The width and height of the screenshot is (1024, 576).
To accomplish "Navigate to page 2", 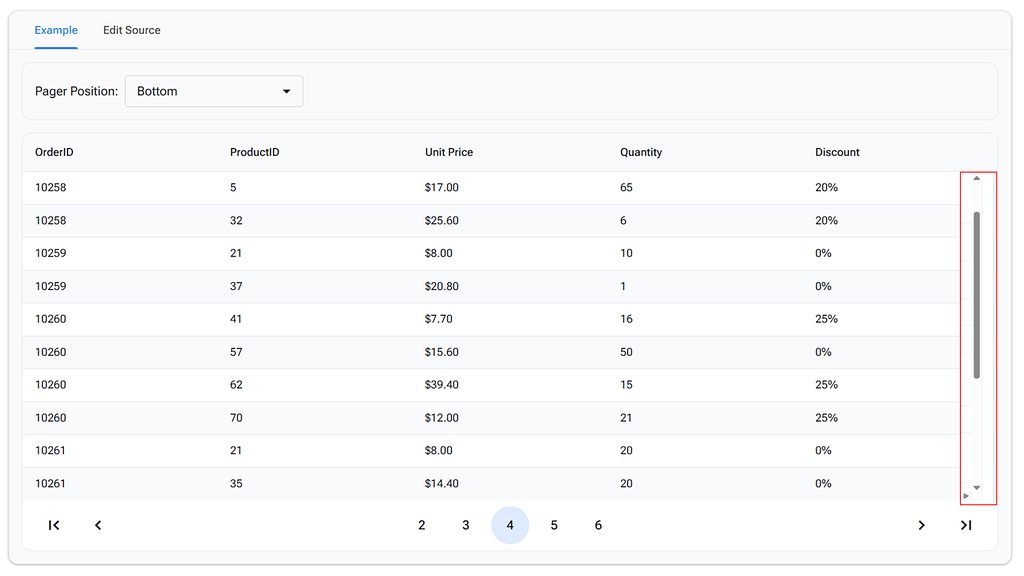I will coord(421,525).
